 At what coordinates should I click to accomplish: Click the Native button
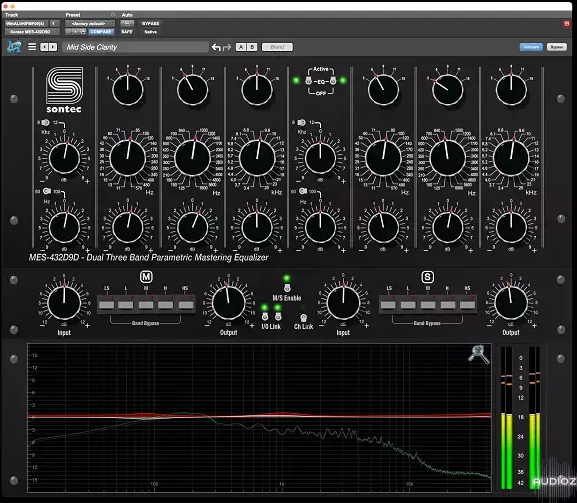coord(151,32)
